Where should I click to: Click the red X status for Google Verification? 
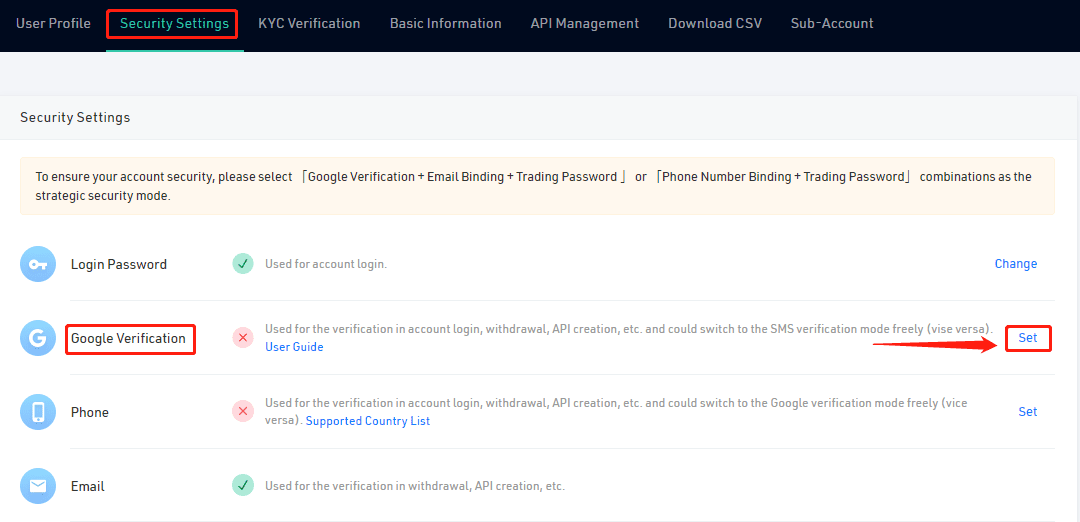tap(242, 337)
